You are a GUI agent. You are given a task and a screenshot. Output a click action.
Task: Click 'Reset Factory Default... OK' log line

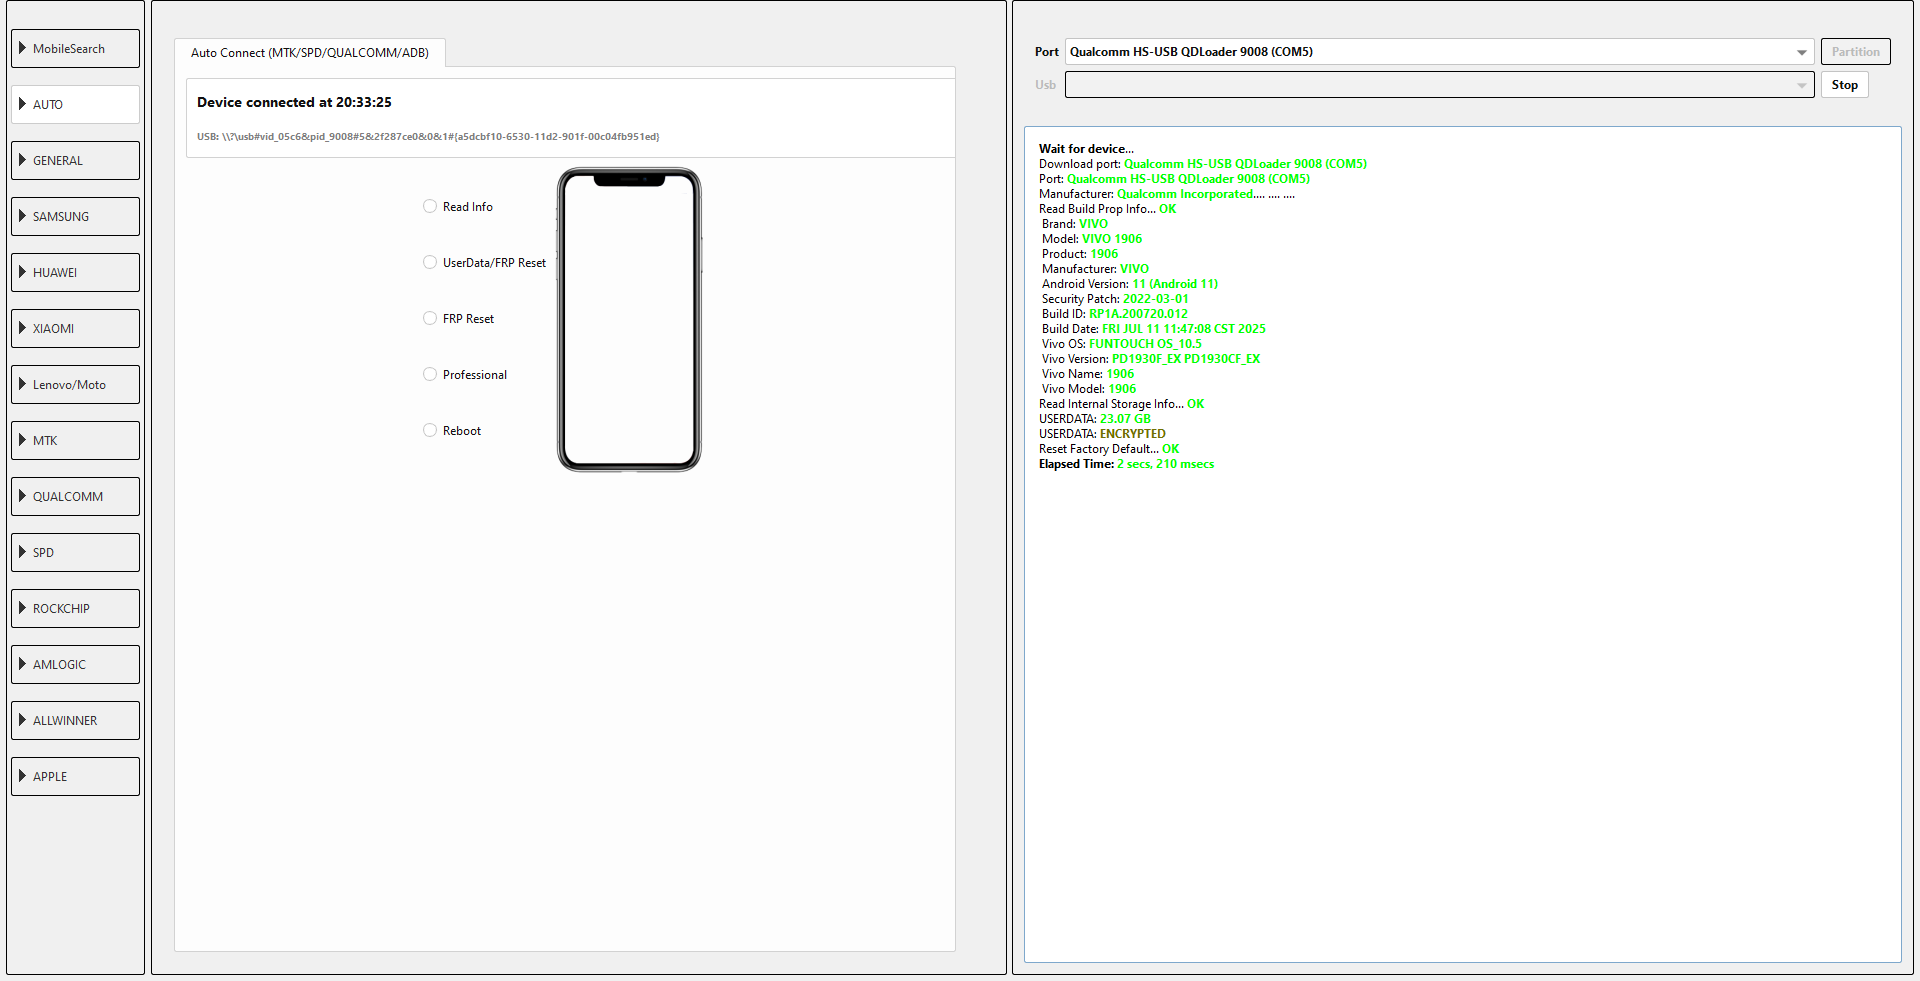pyautogui.click(x=1109, y=449)
